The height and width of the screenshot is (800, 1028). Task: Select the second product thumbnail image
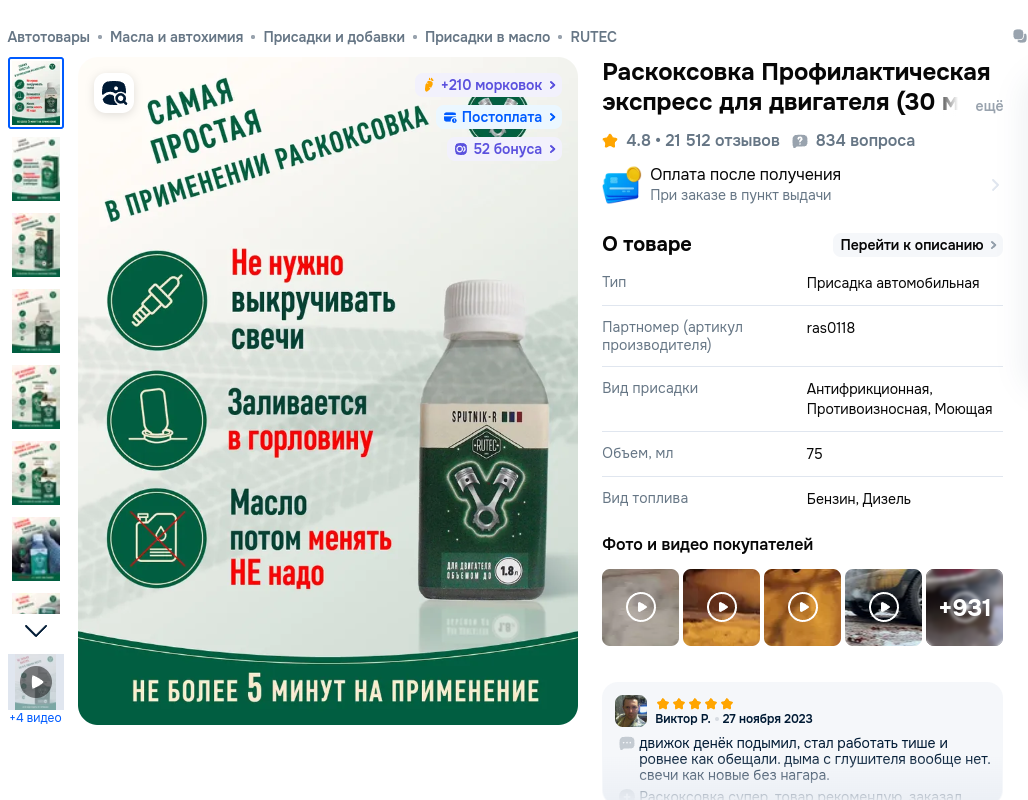[36, 169]
